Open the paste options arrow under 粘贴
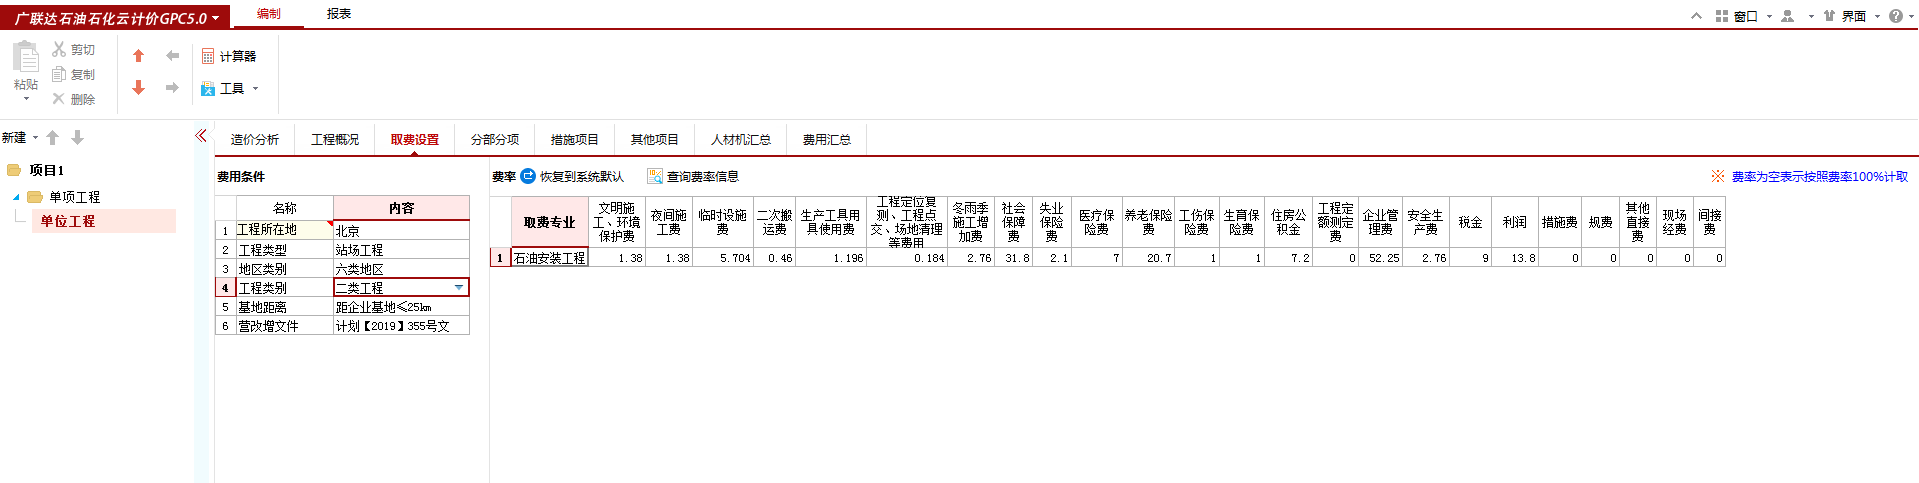1919x483 pixels. 26,99
